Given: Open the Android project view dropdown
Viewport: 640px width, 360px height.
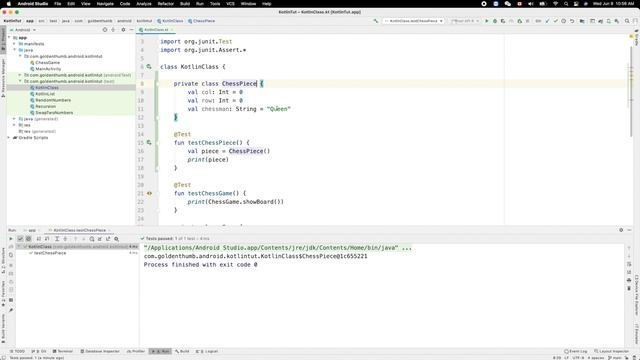Looking at the screenshot, I should [x=22, y=30].
